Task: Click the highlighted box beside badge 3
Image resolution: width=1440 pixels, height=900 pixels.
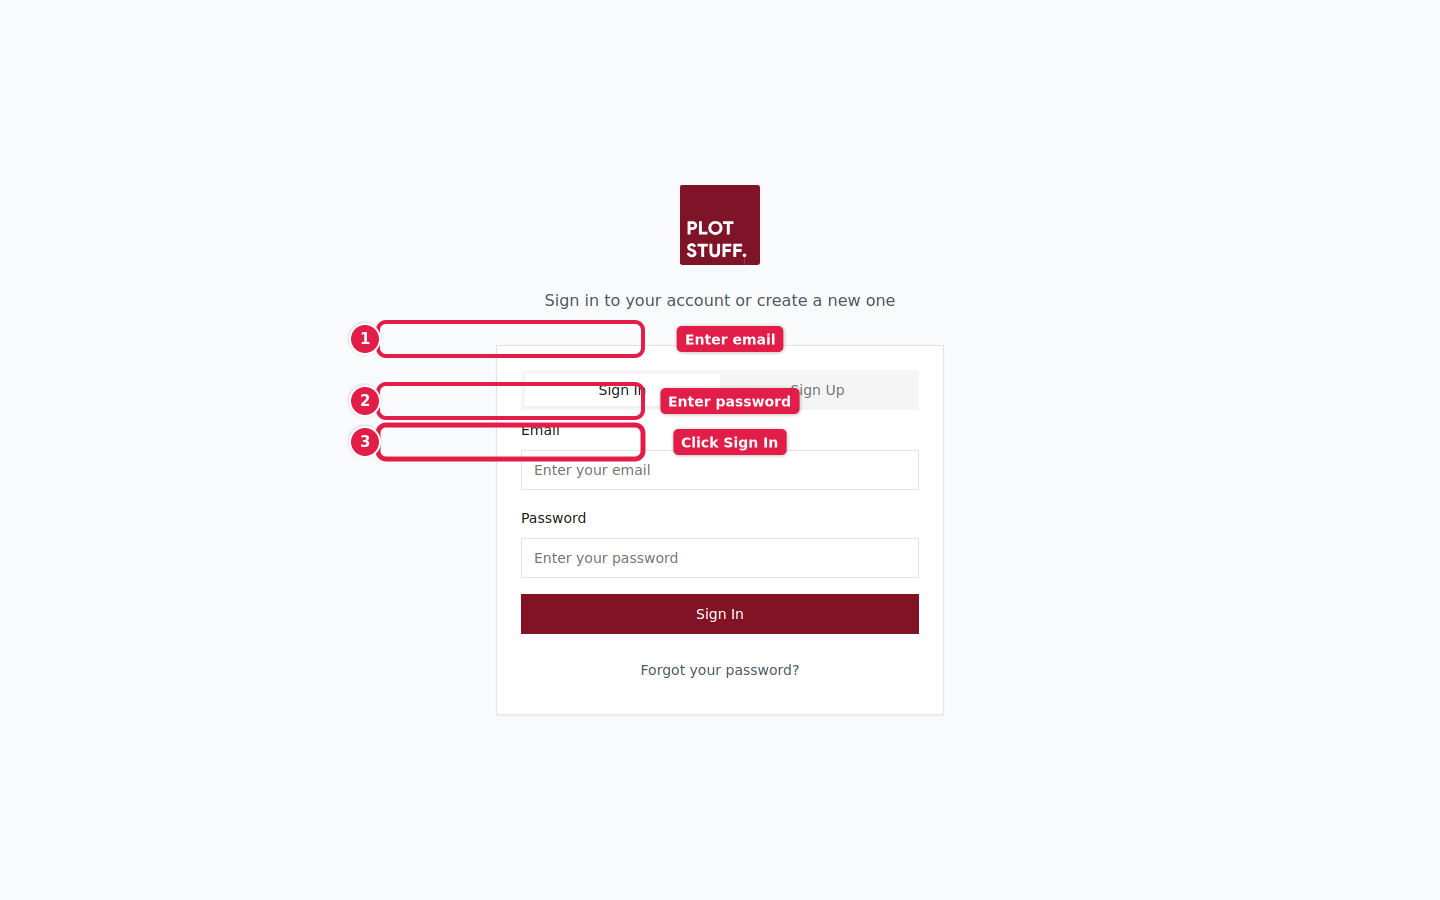Action: (x=510, y=442)
